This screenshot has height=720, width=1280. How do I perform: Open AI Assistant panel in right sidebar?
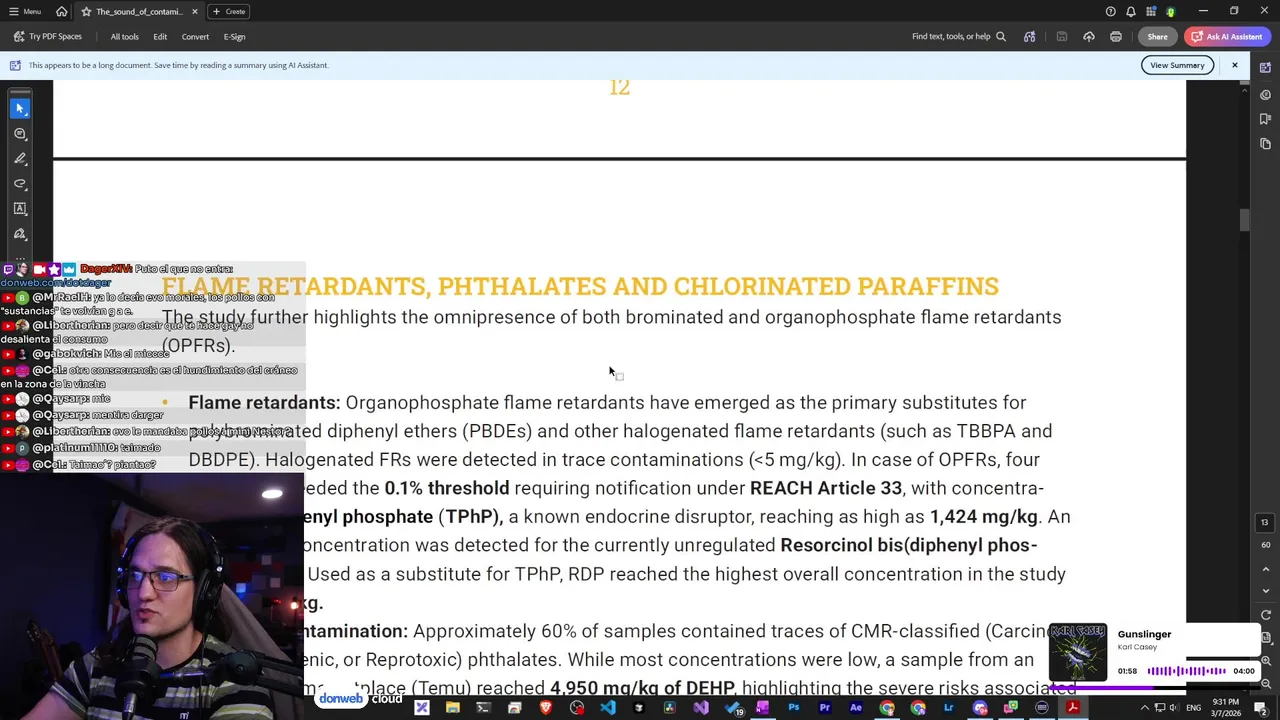pyautogui.click(x=1265, y=67)
